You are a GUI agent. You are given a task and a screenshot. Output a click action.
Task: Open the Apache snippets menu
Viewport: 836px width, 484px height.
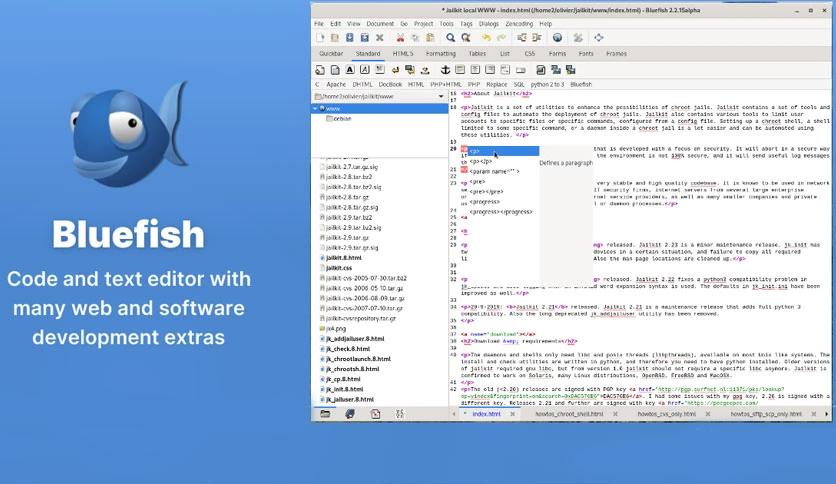[336, 85]
